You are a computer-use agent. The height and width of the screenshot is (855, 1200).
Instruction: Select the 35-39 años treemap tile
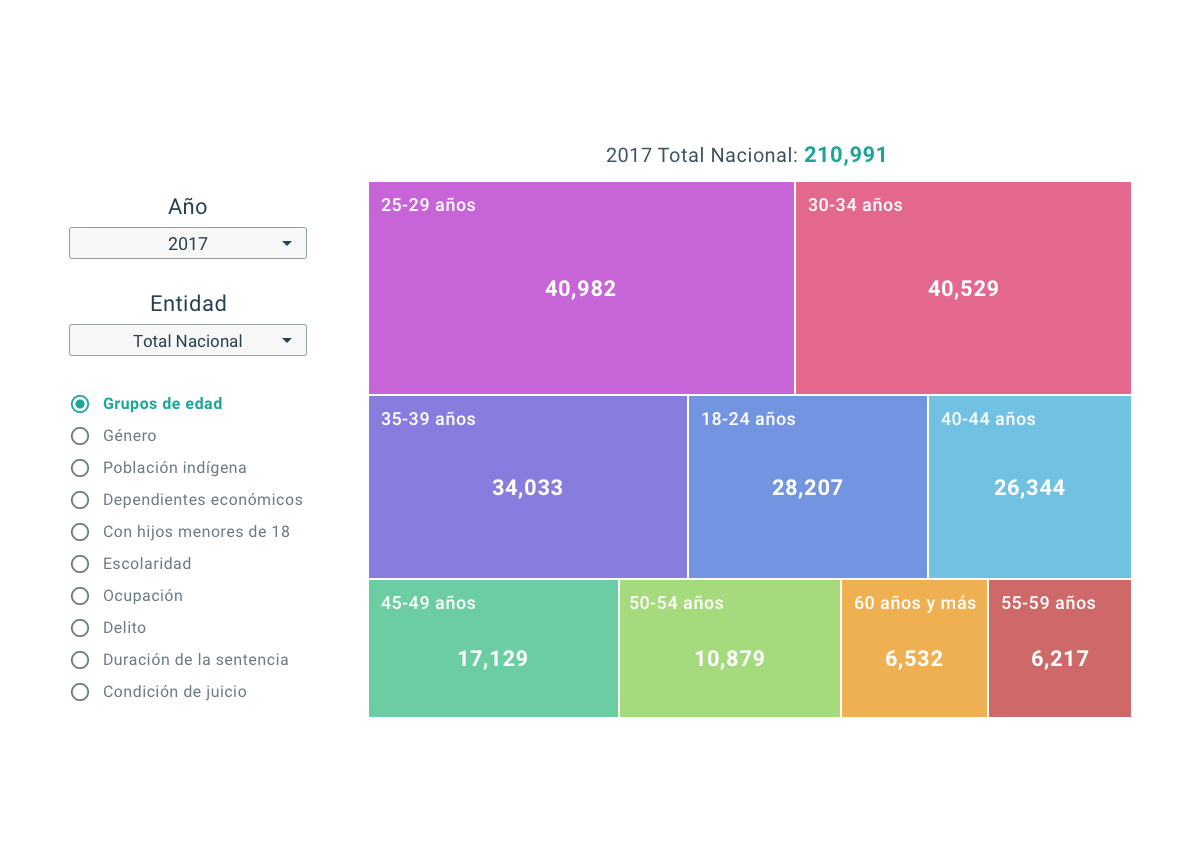tap(527, 487)
